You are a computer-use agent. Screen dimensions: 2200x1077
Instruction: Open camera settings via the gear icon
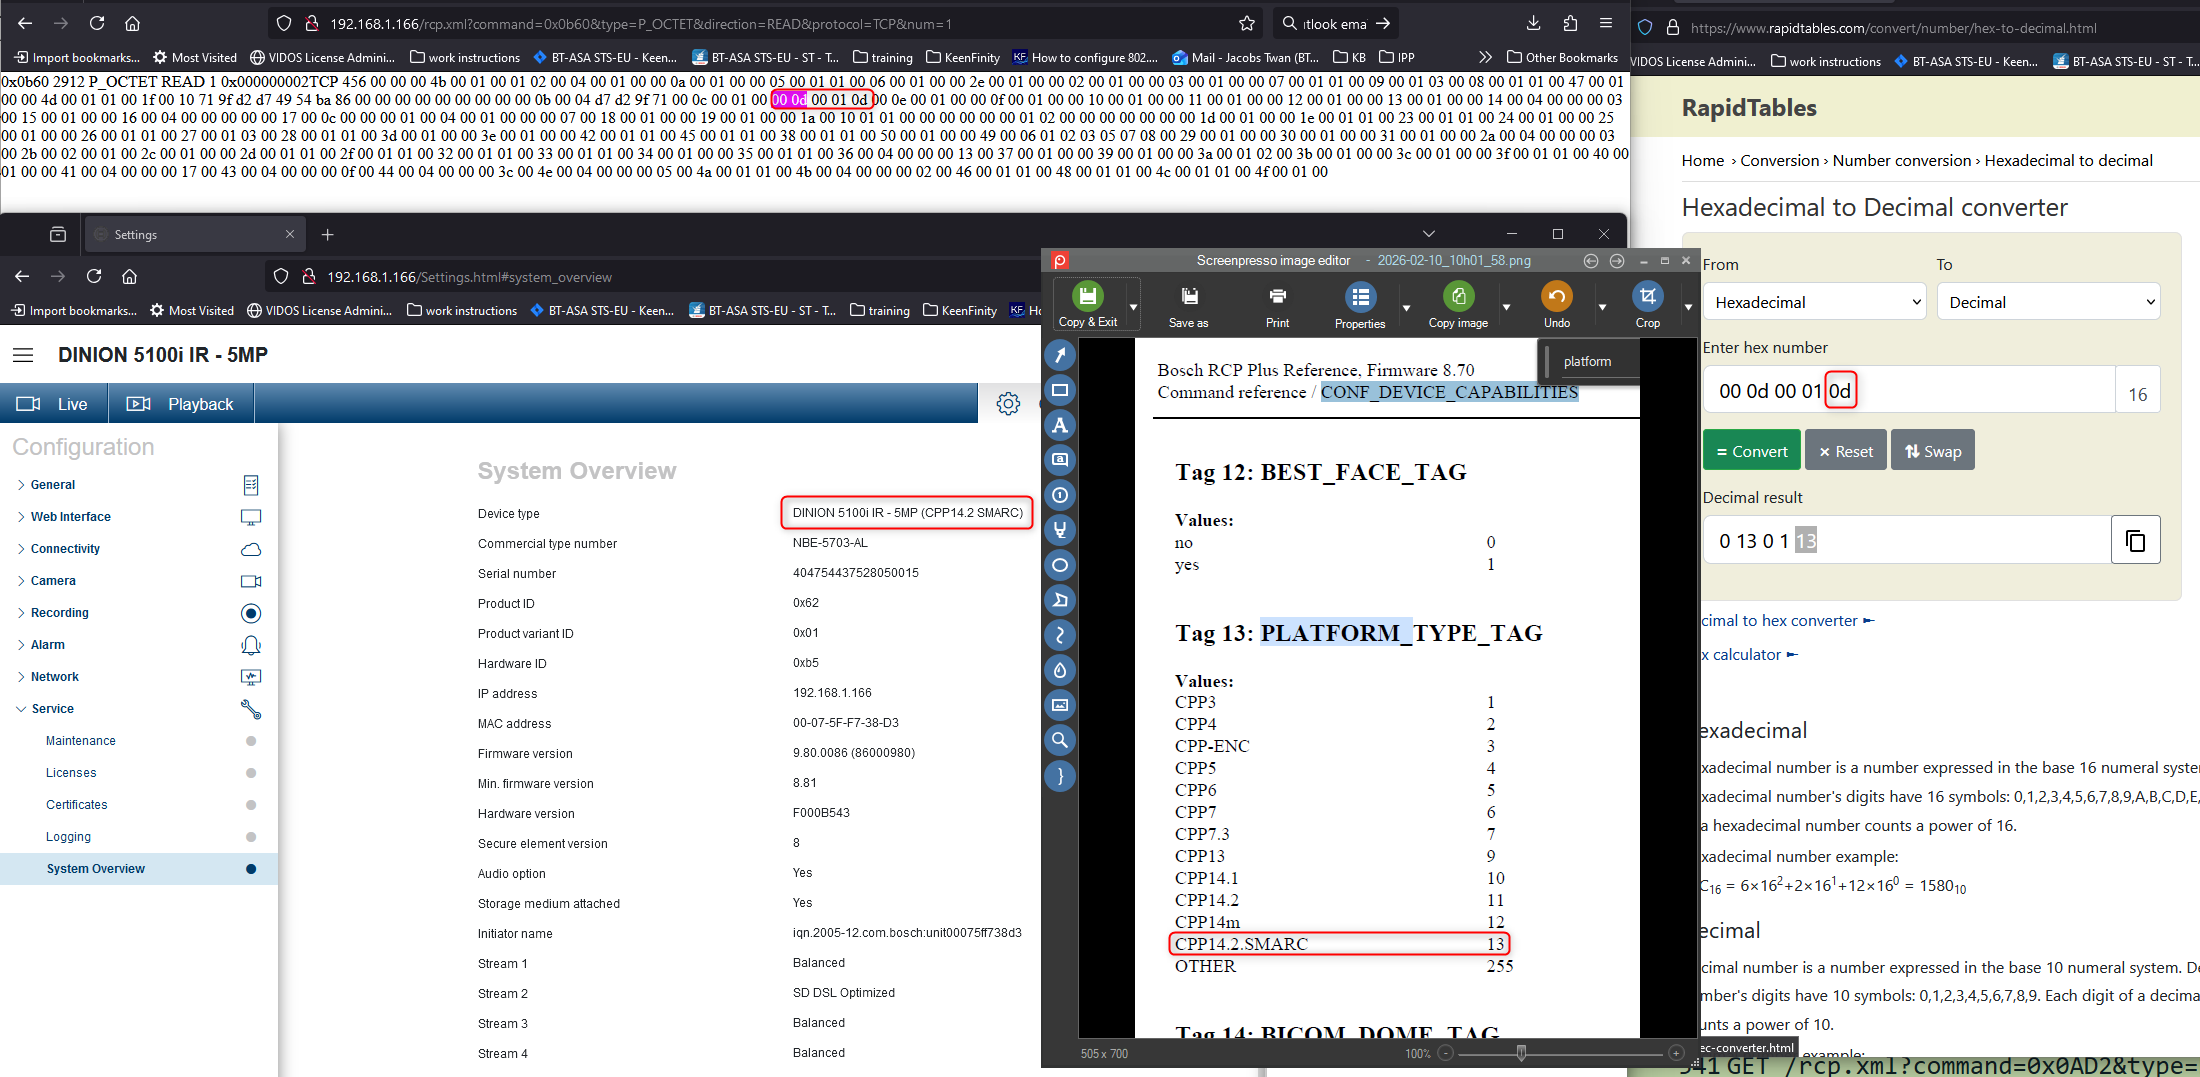1008,403
